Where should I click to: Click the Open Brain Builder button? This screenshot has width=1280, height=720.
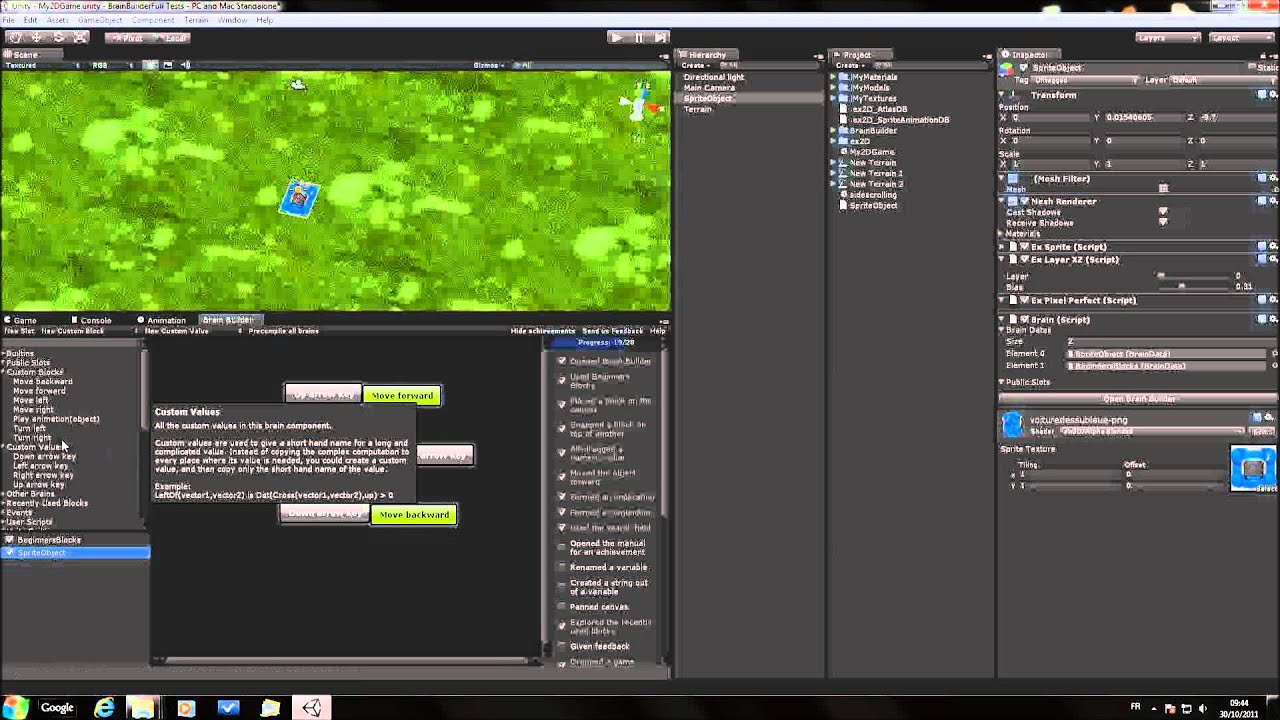point(1138,399)
